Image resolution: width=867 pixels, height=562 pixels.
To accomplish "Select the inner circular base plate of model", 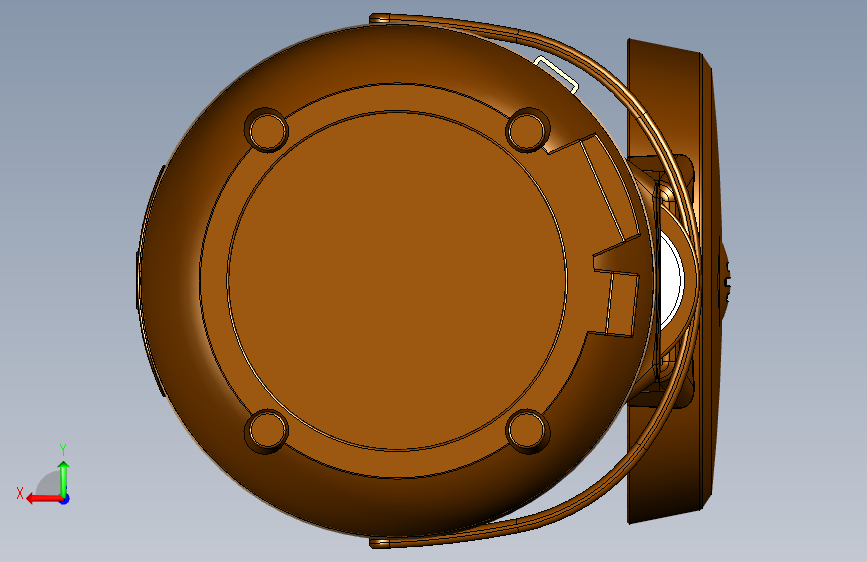I will [397, 281].
